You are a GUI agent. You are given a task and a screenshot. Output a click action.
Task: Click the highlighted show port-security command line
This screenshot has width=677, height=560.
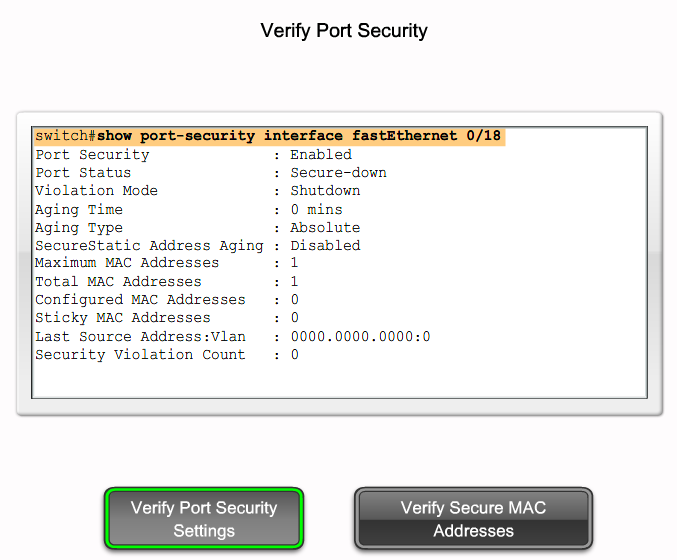[x=270, y=136]
